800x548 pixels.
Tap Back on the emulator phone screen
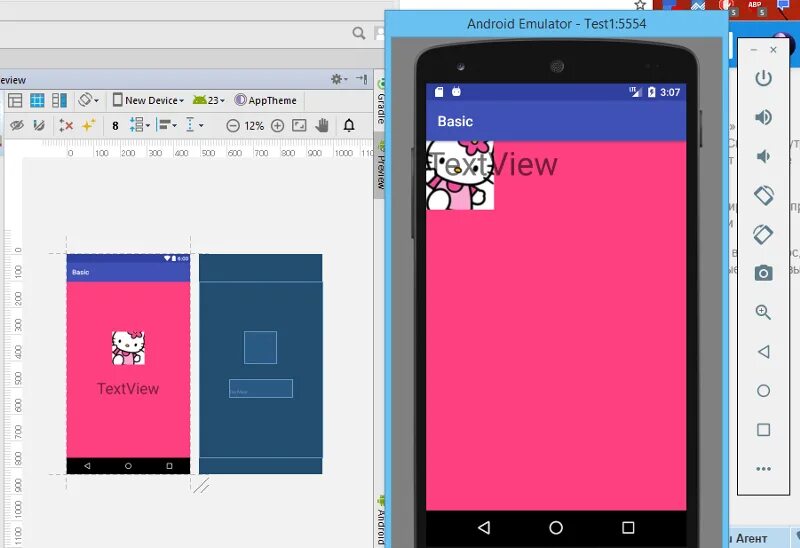[484, 527]
